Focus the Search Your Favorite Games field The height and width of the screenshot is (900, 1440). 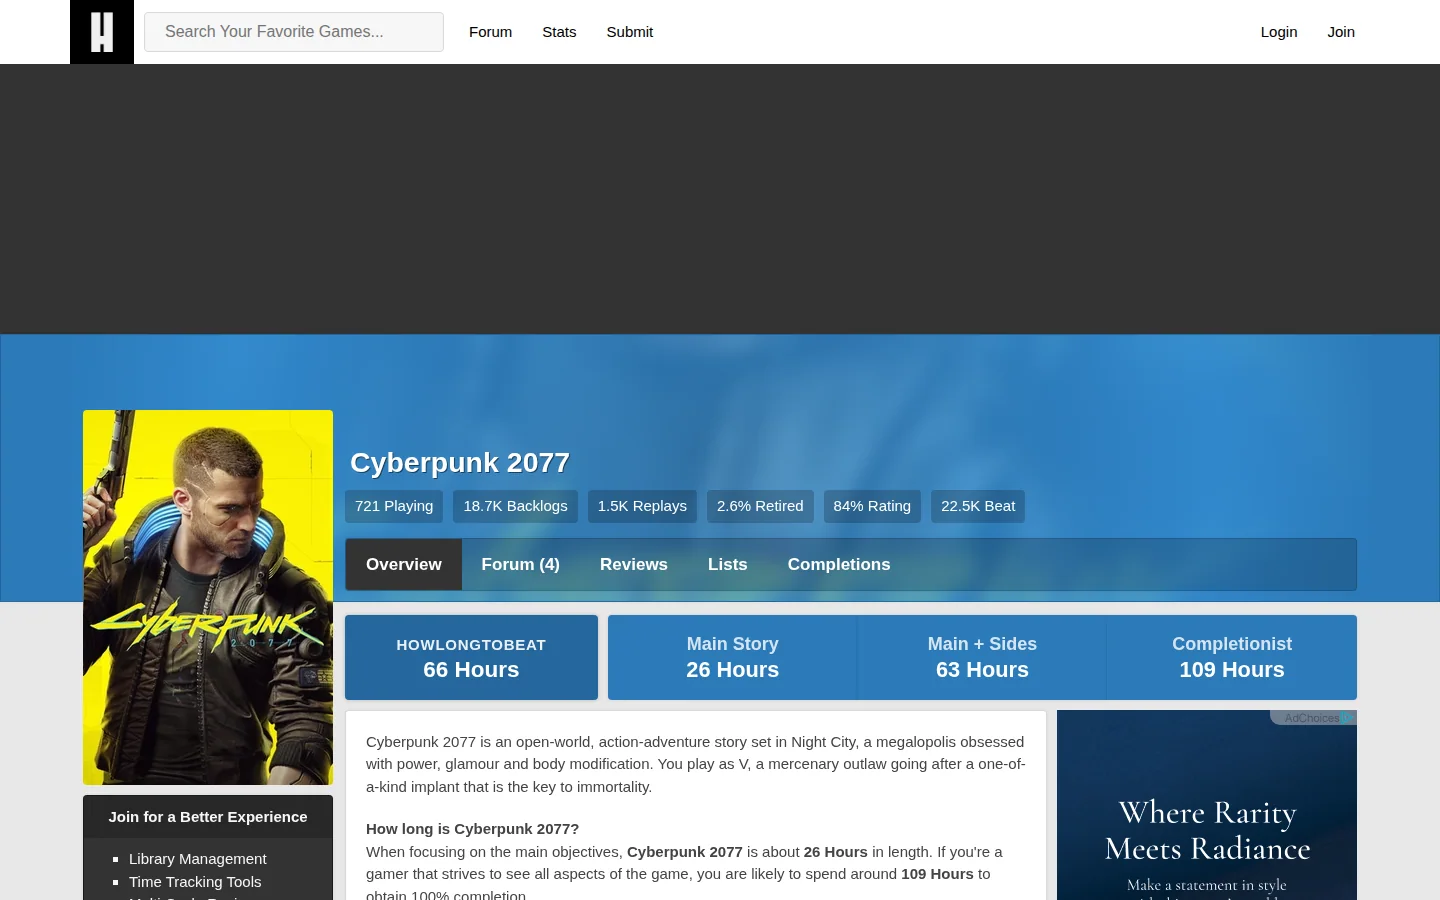pyautogui.click(x=294, y=32)
